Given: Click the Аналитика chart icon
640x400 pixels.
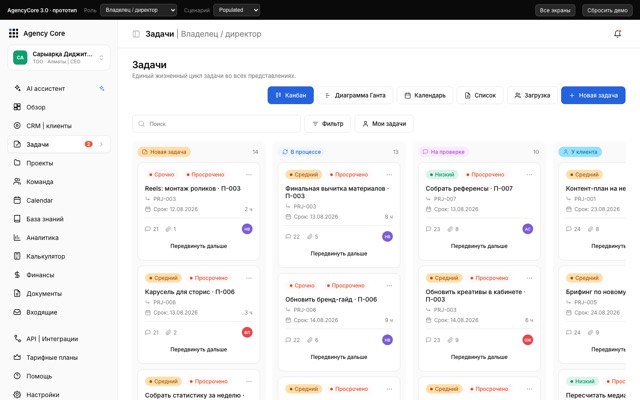Looking at the screenshot, I should point(17,238).
